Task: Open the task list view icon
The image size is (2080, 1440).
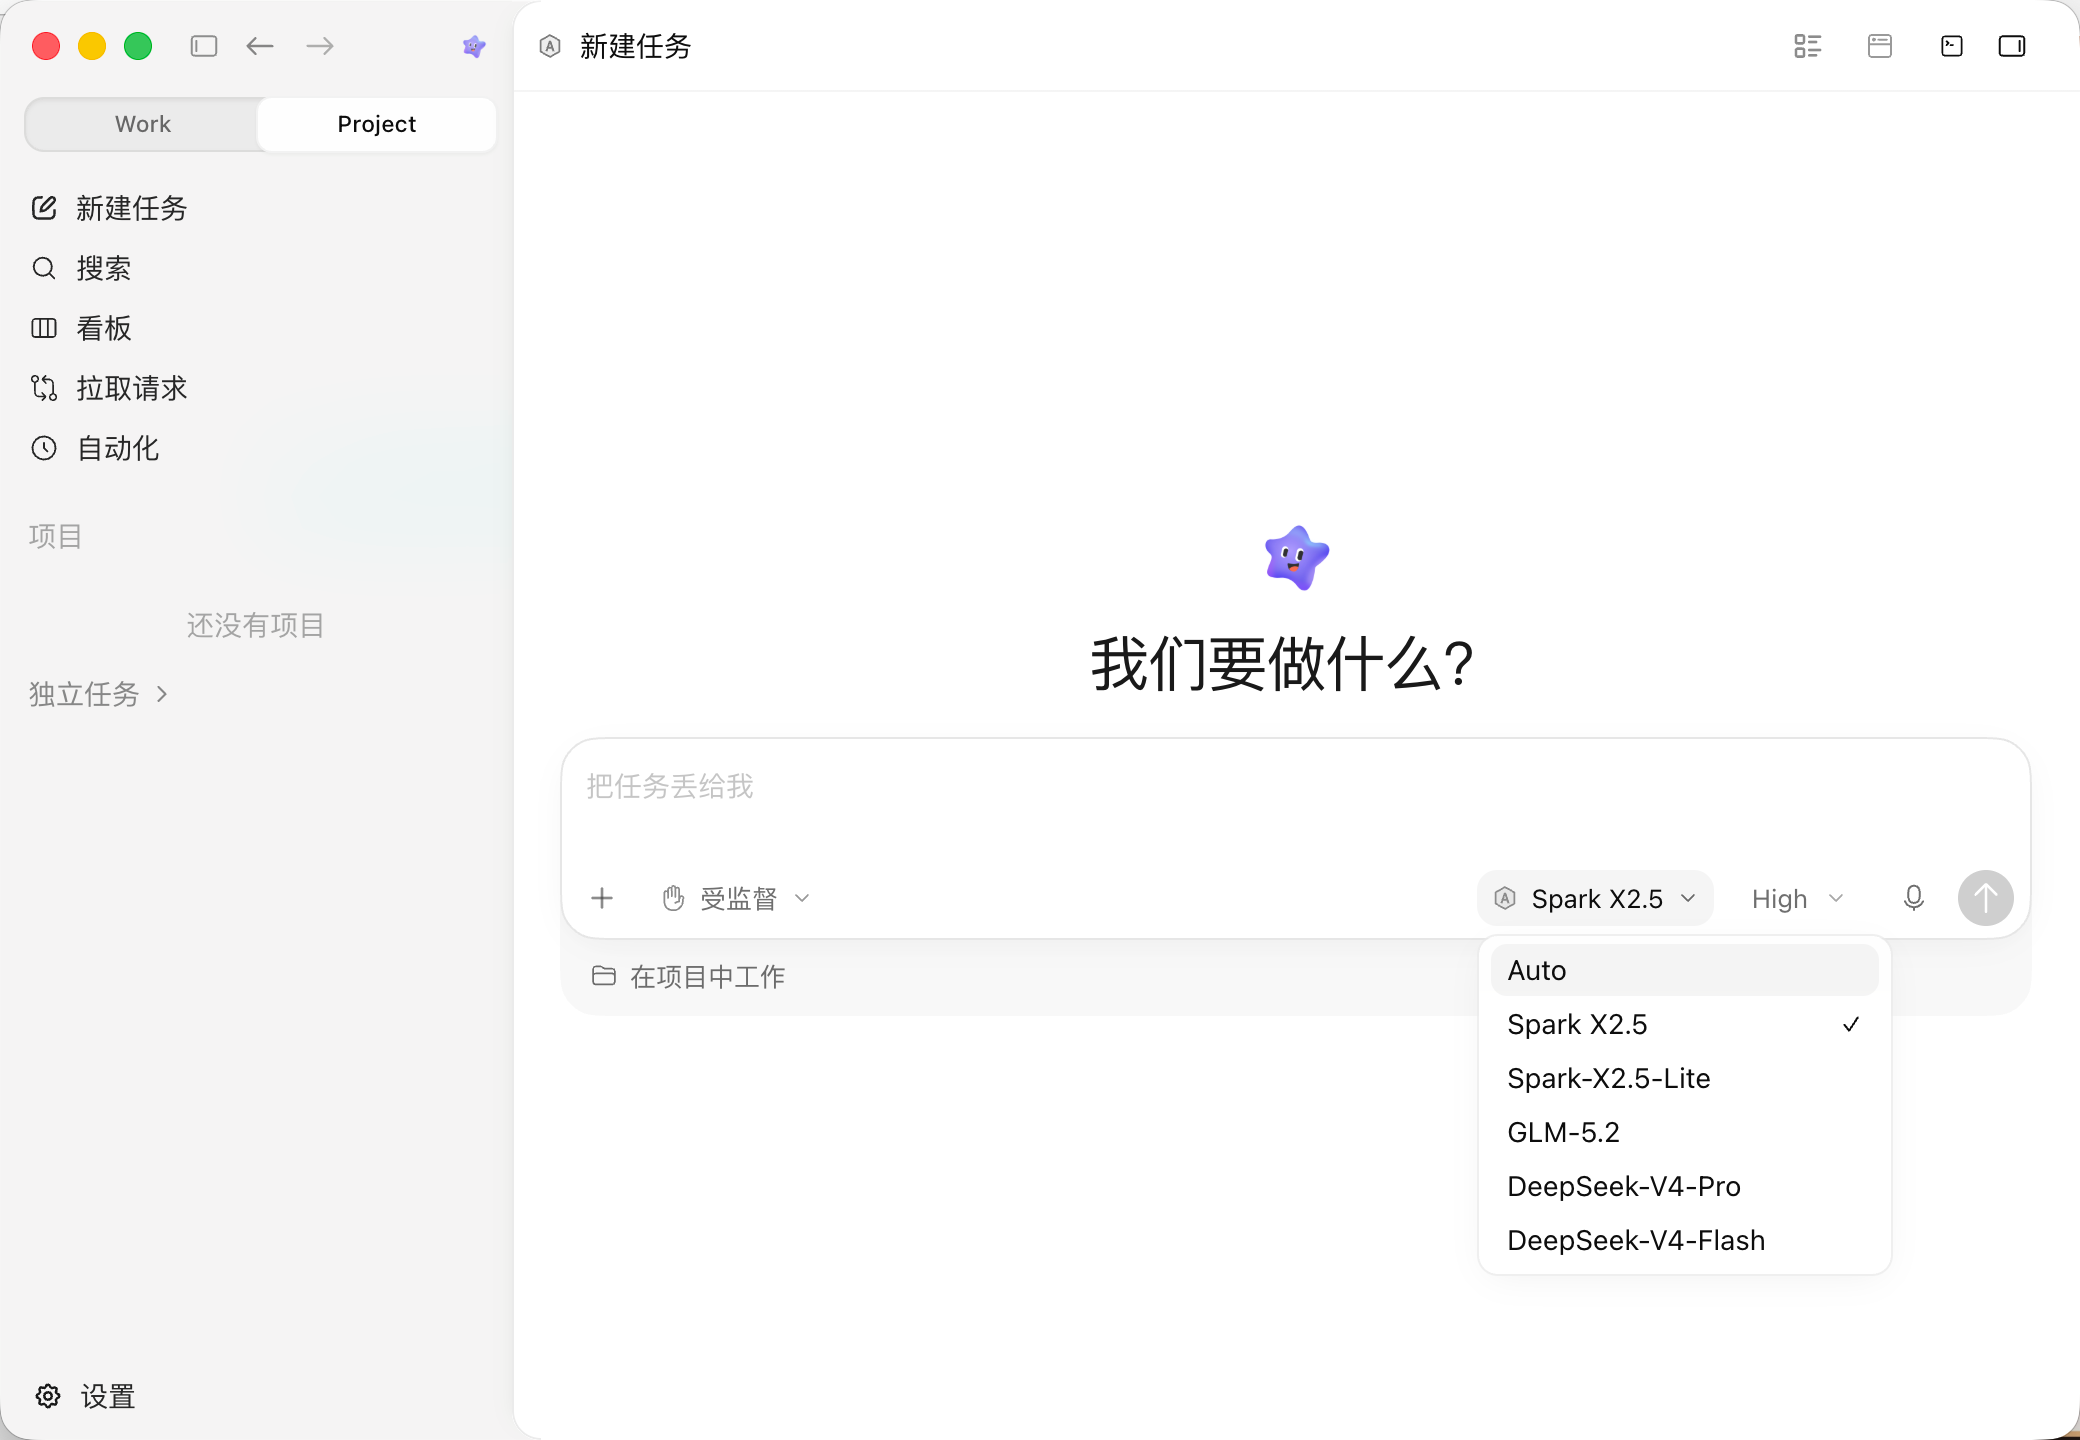Action: click(1808, 46)
